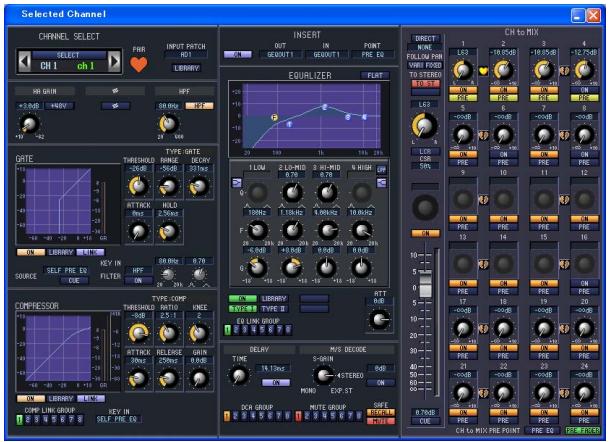Open the INSERT OUT GEQOUT1 selector
Image resolution: width=609 pixels, height=442 pixels.
pos(280,55)
